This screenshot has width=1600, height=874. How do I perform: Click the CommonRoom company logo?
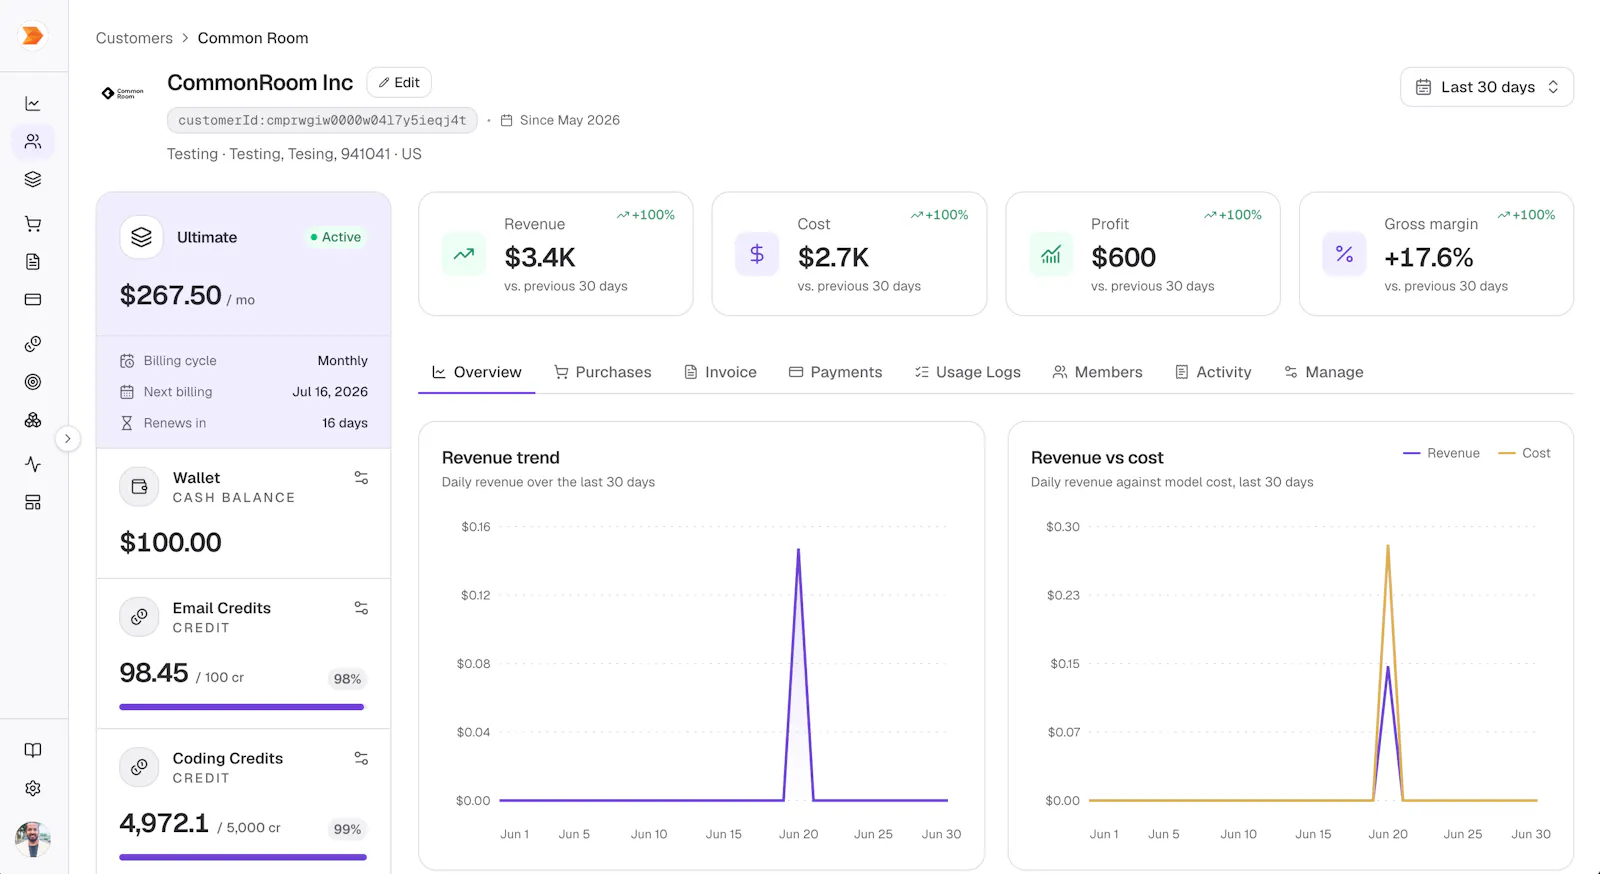pyautogui.click(x=123, y=93)
